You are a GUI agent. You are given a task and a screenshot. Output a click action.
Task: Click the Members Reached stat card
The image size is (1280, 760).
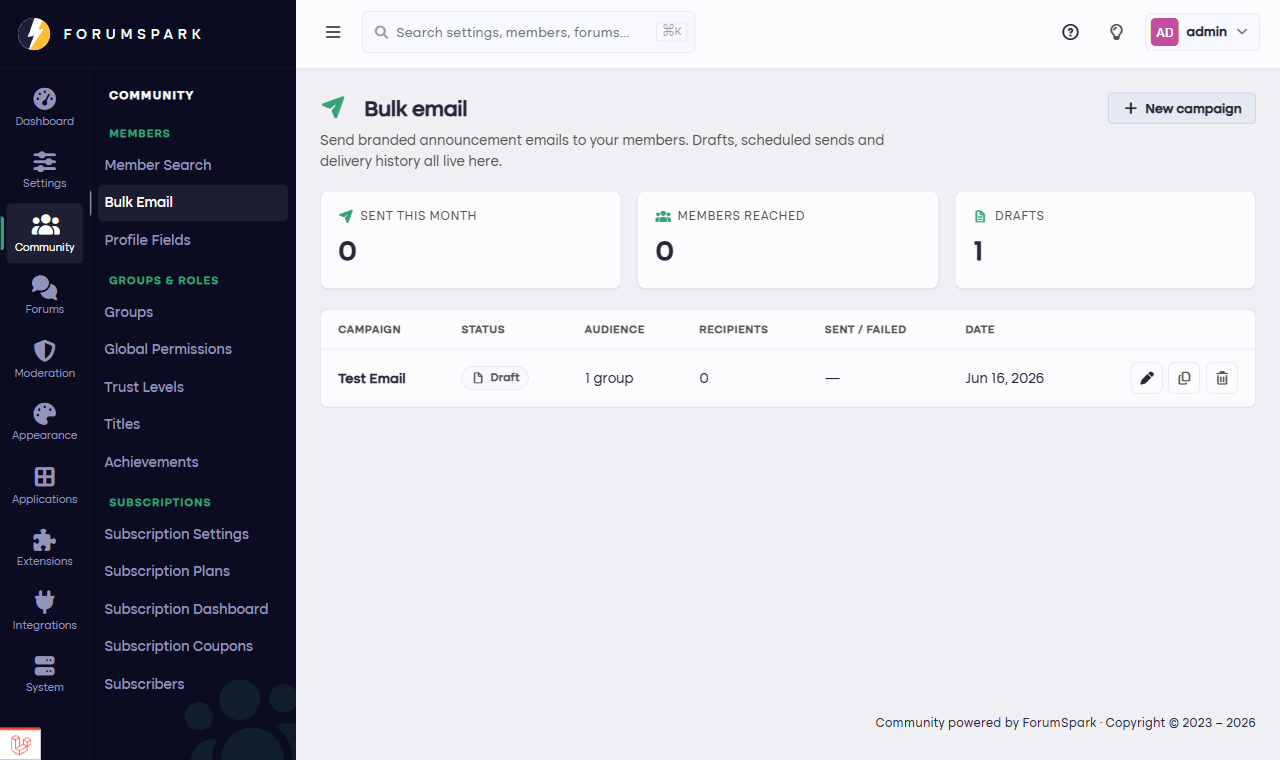pos(788,240)
